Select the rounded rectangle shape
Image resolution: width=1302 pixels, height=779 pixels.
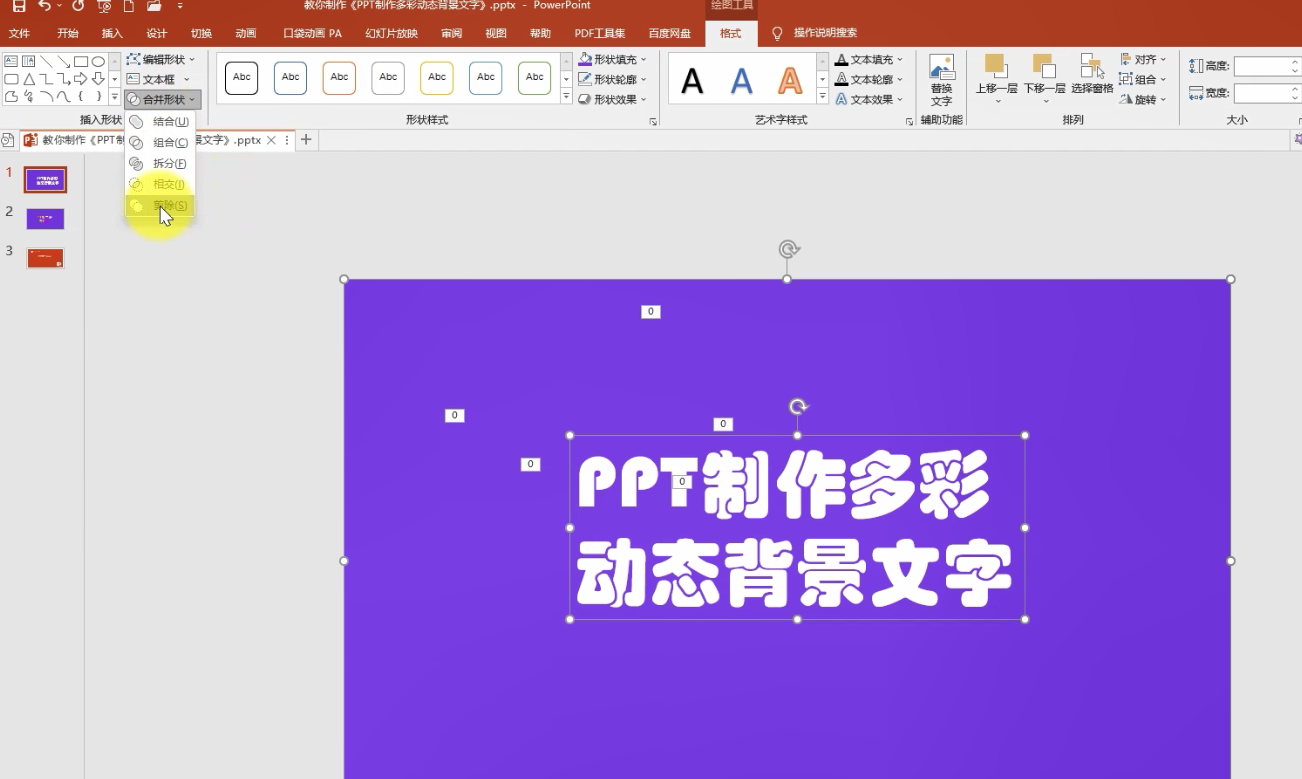[x=11, y=79]
